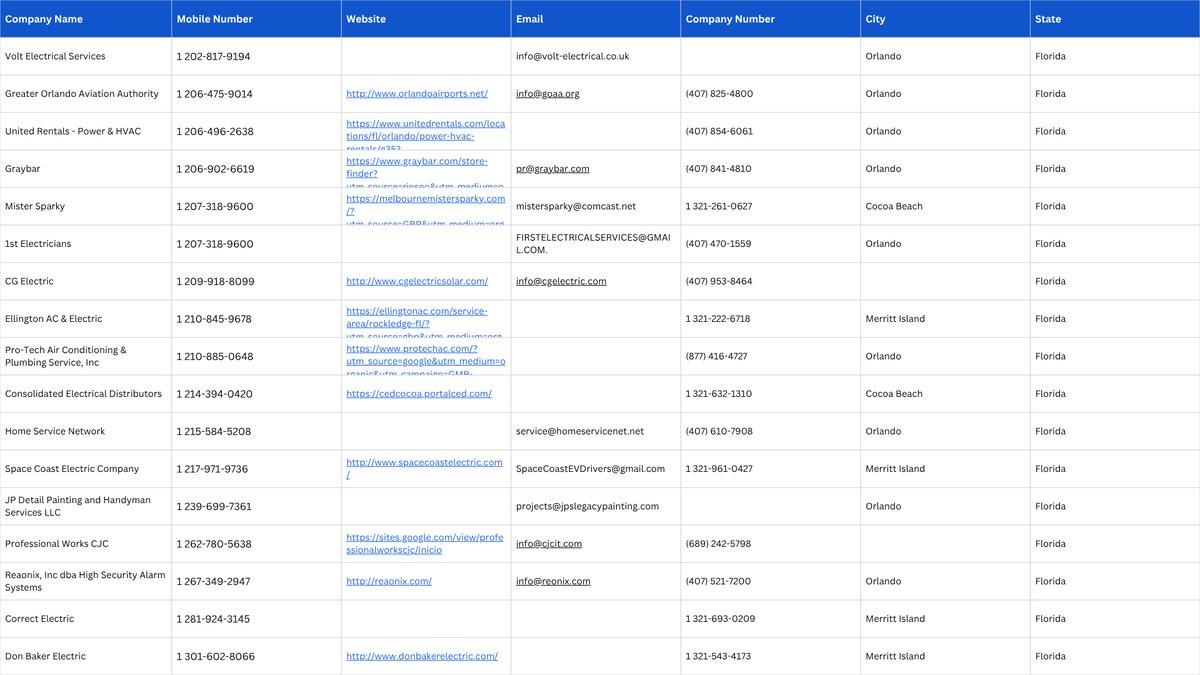Select the 1st Electricians company cell
The image size is (1200, 675).
(86, 244)
